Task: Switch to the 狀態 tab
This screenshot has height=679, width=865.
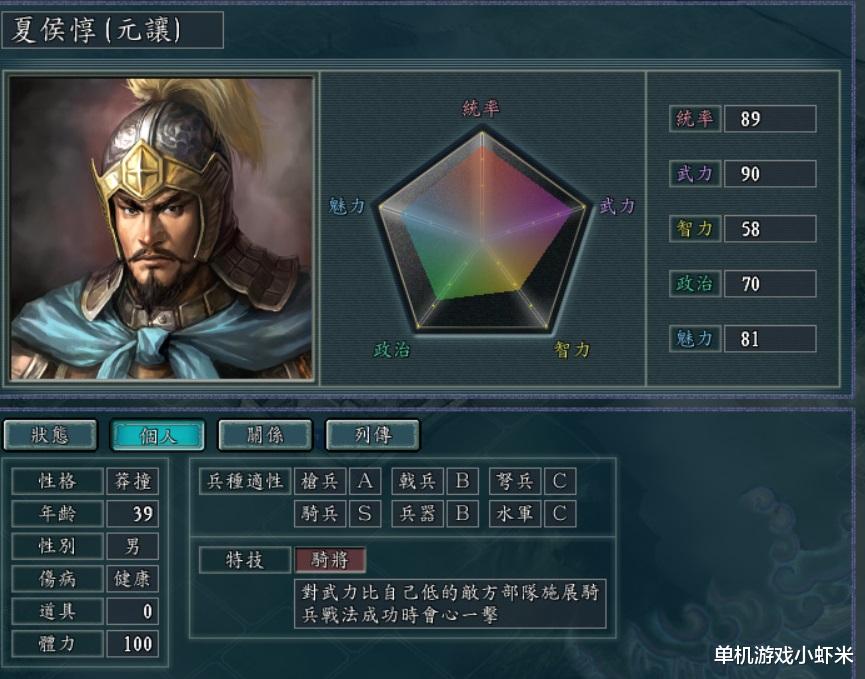Action: pos(50,435)
